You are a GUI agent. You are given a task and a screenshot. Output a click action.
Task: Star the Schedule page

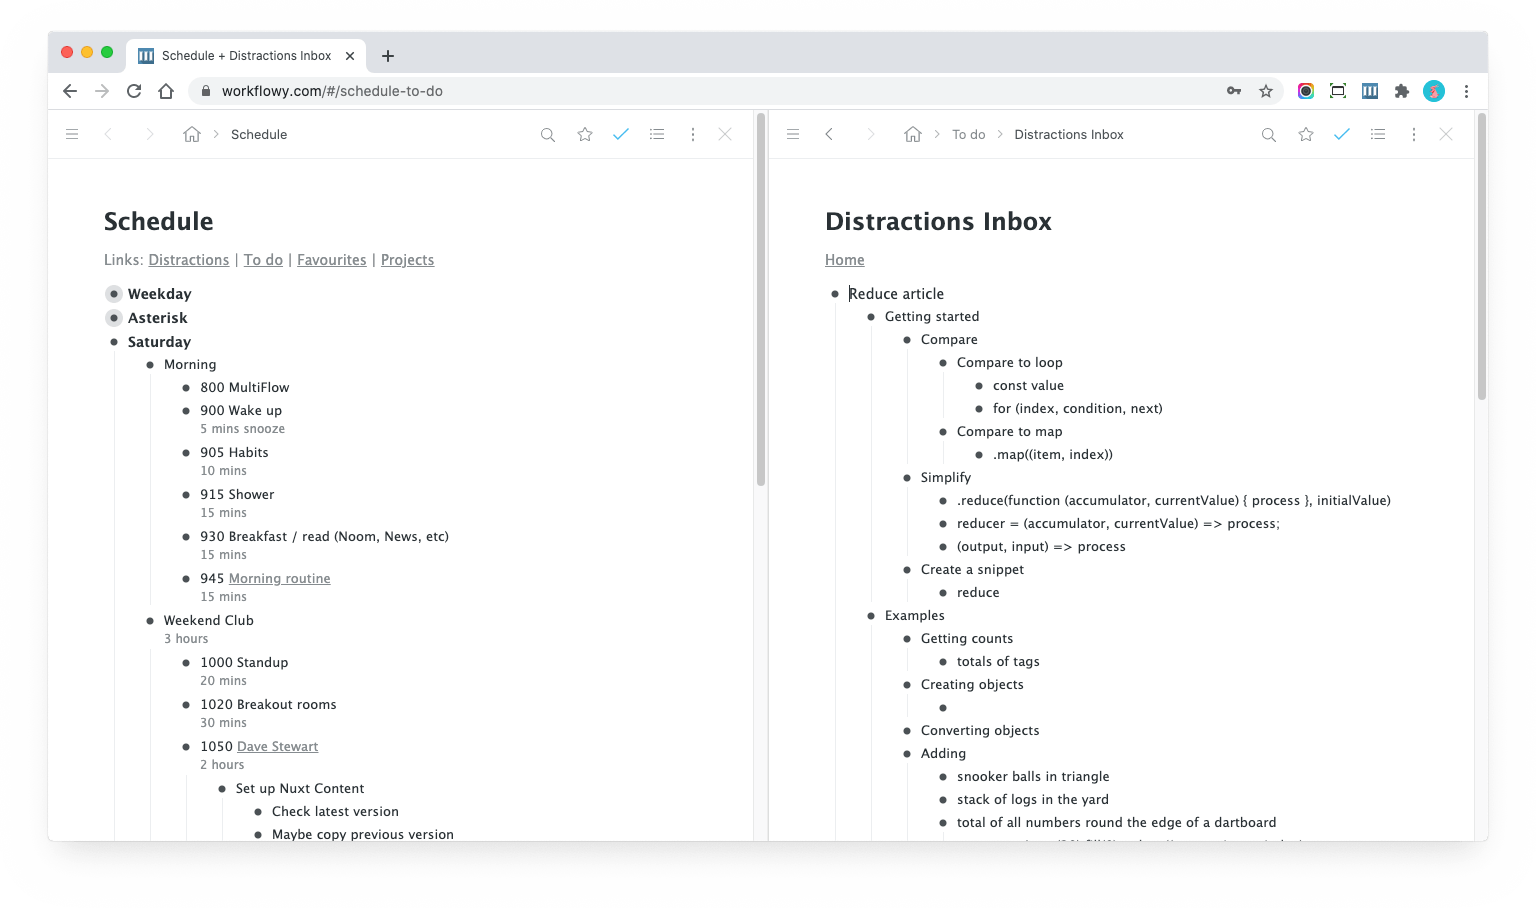pos(585,134)
